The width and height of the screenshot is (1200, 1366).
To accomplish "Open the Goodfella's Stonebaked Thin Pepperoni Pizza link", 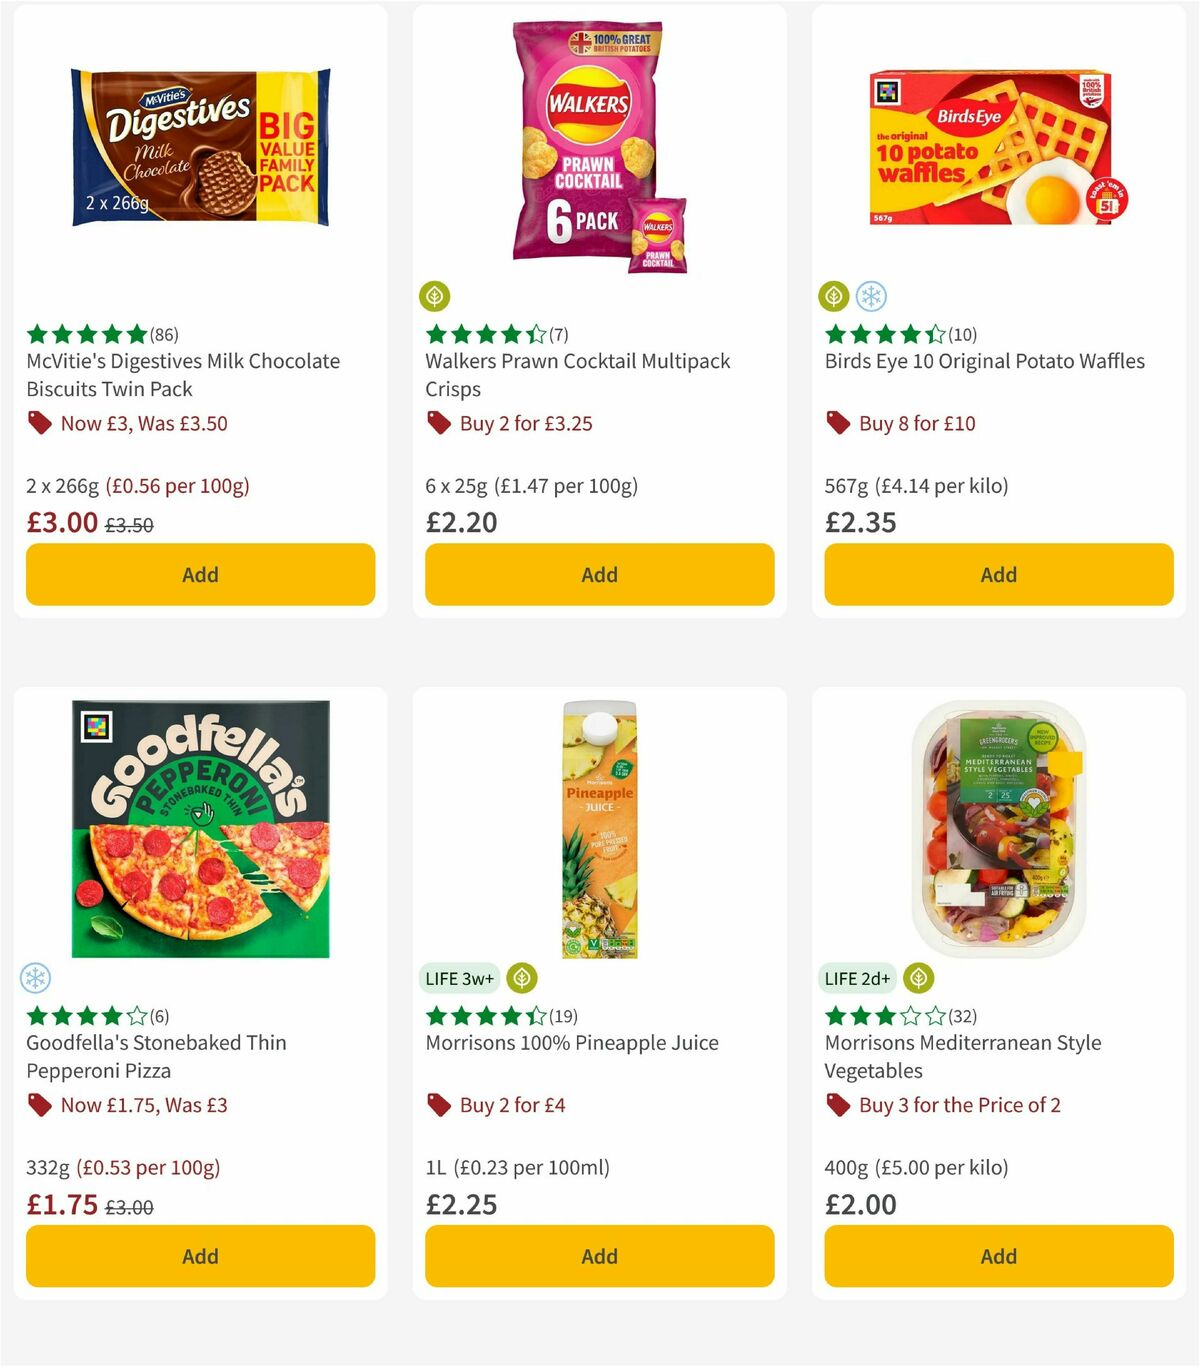I will click(156, 1057).
